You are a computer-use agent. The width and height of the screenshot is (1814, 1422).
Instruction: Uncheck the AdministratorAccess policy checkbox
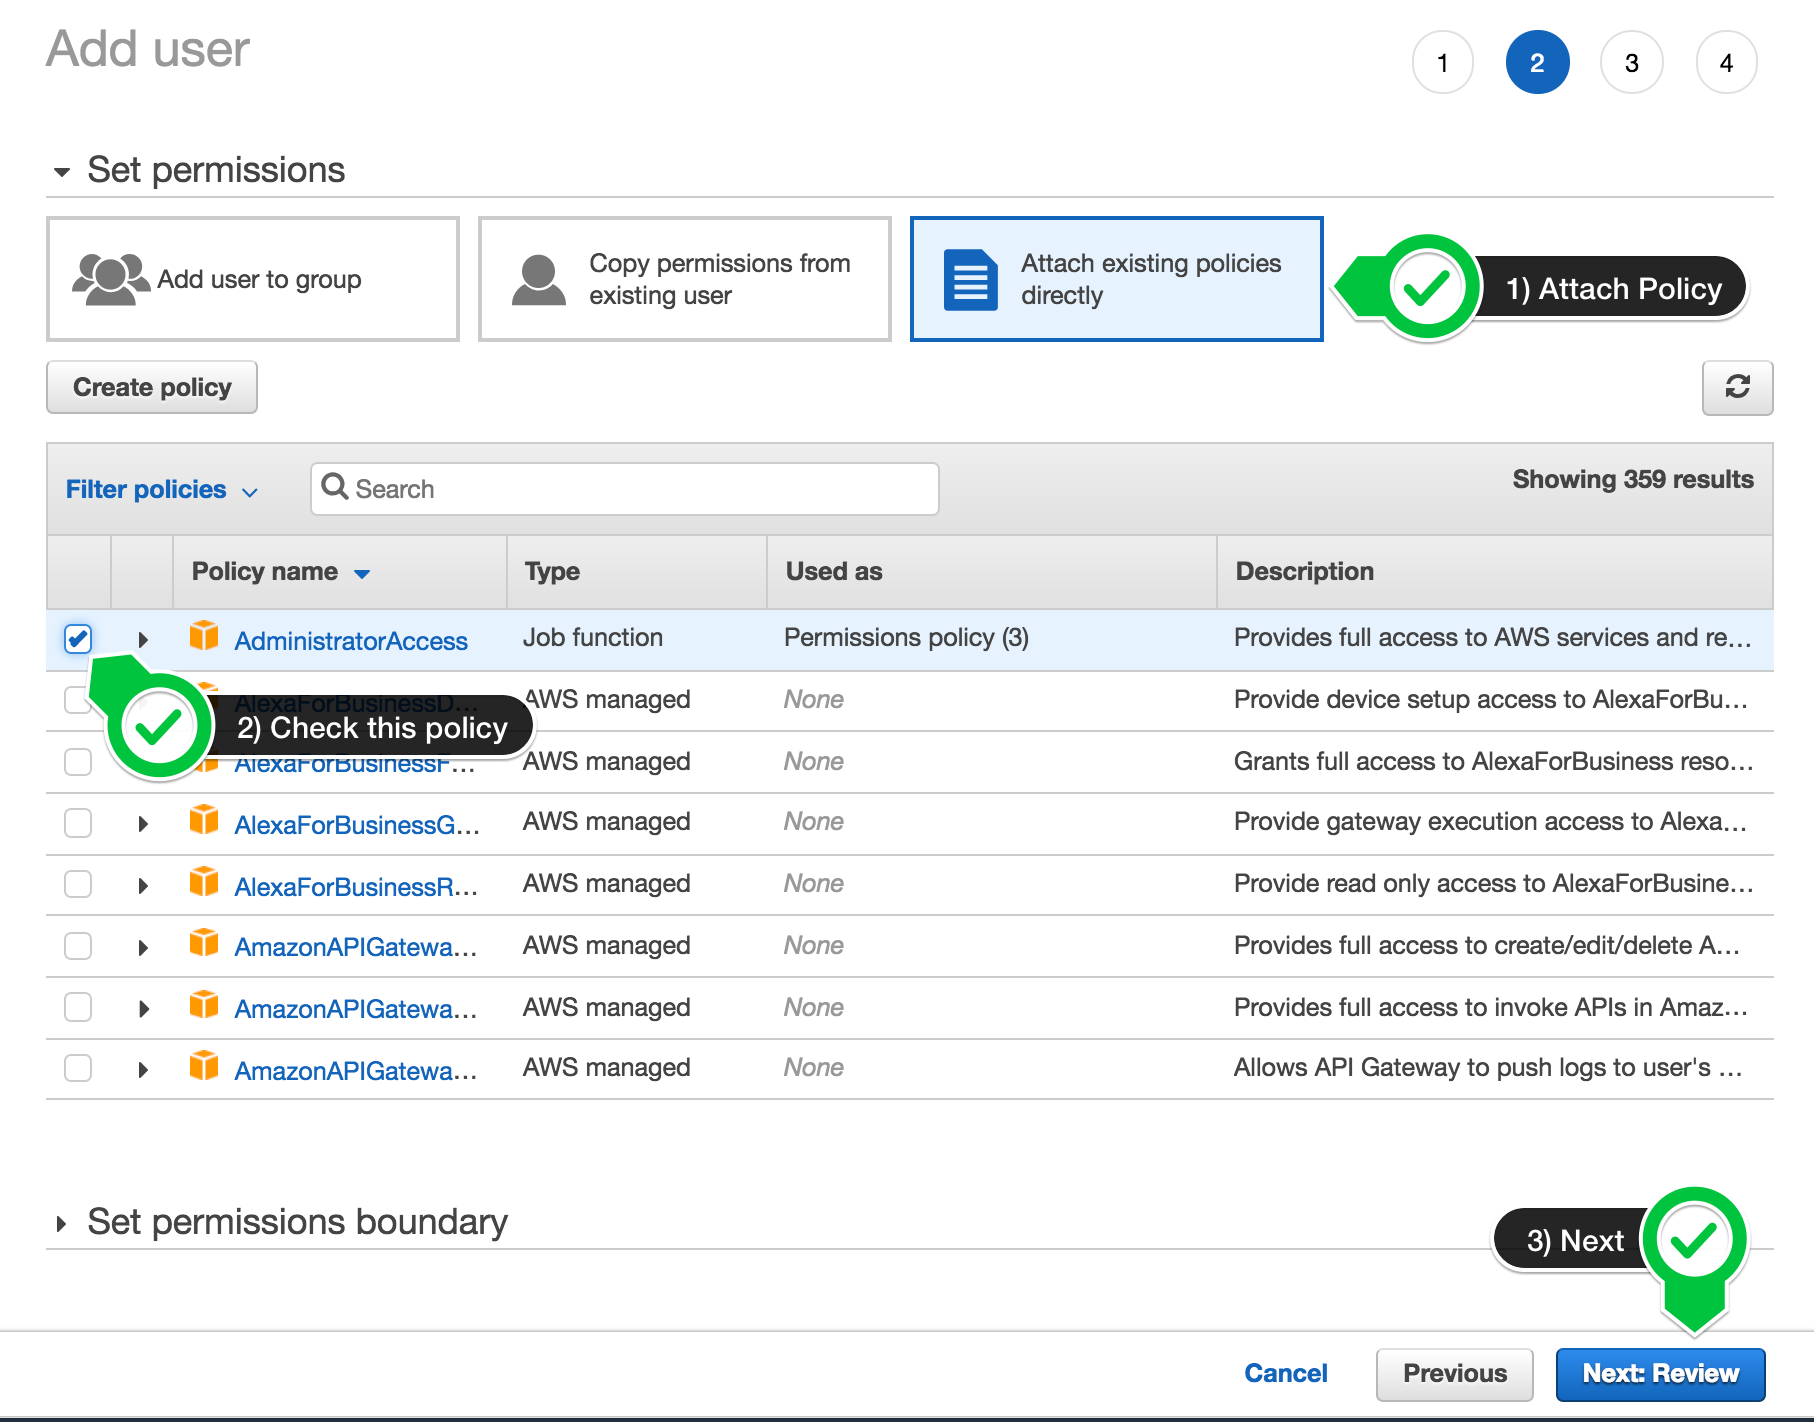coord(78,638)
